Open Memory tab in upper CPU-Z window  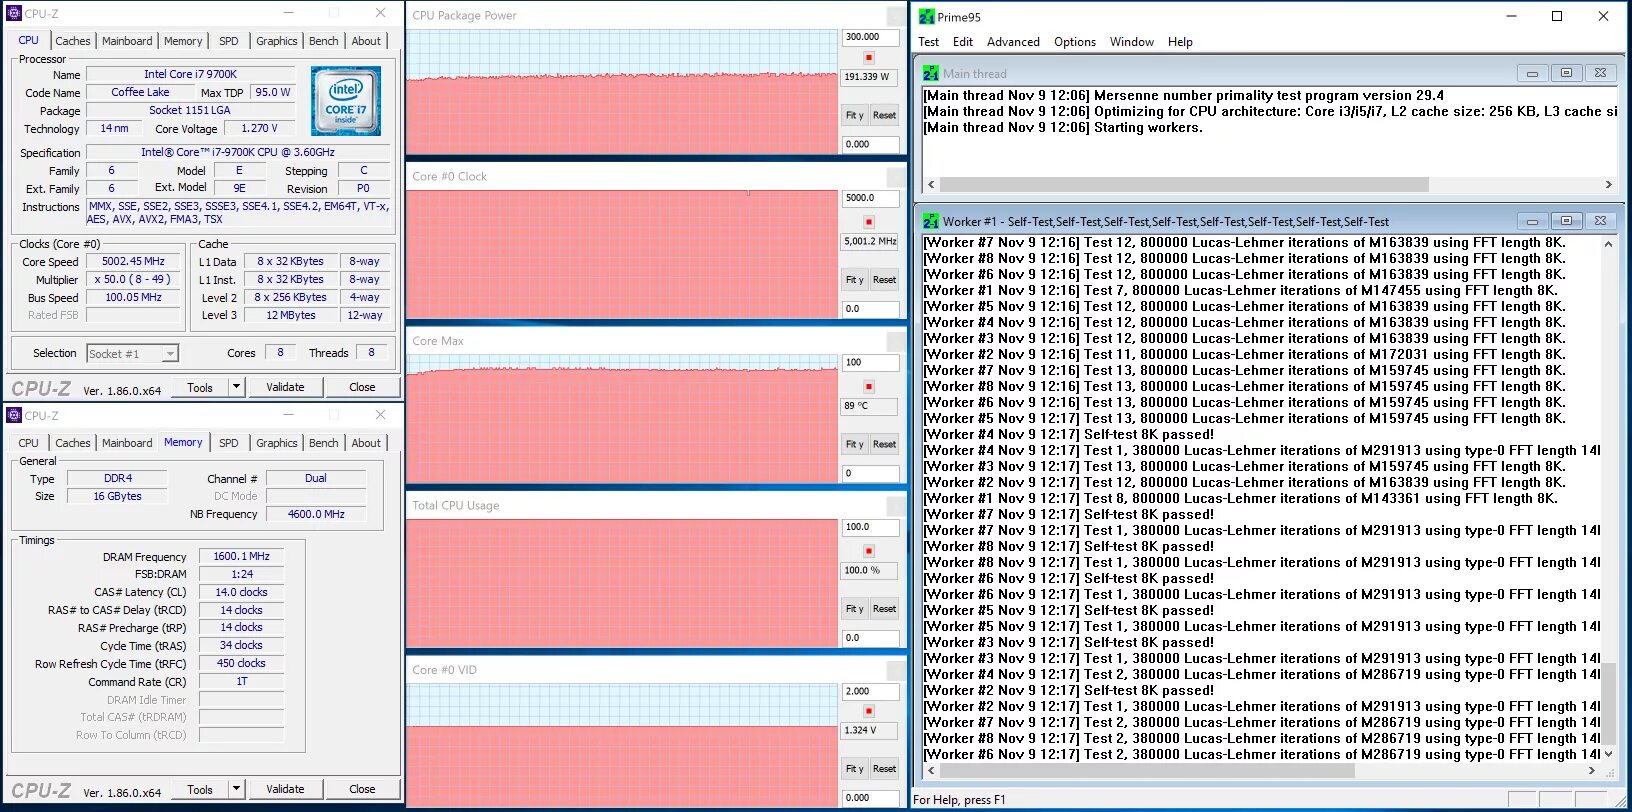click(x=183, y=41)
